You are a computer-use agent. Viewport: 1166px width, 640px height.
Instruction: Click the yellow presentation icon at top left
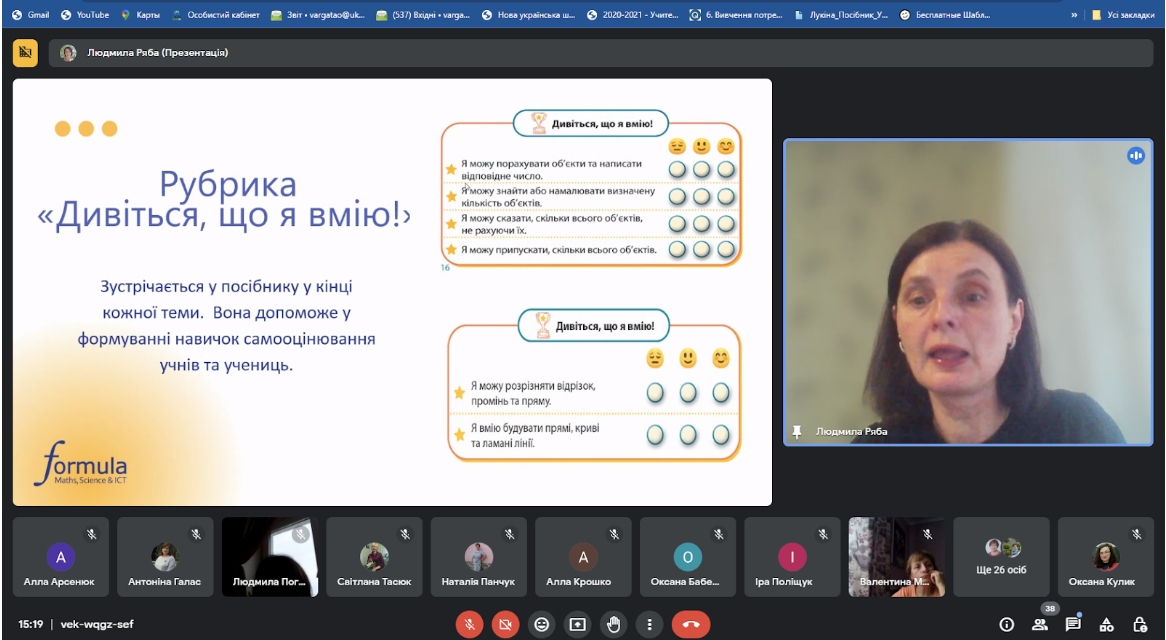pos(25,53)
